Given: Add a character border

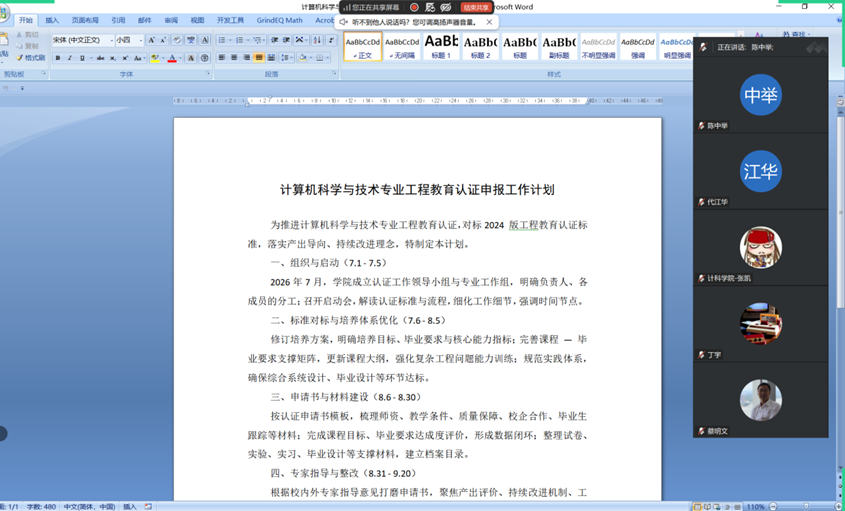Looking at the screenshot, I should tap(205, 40).
